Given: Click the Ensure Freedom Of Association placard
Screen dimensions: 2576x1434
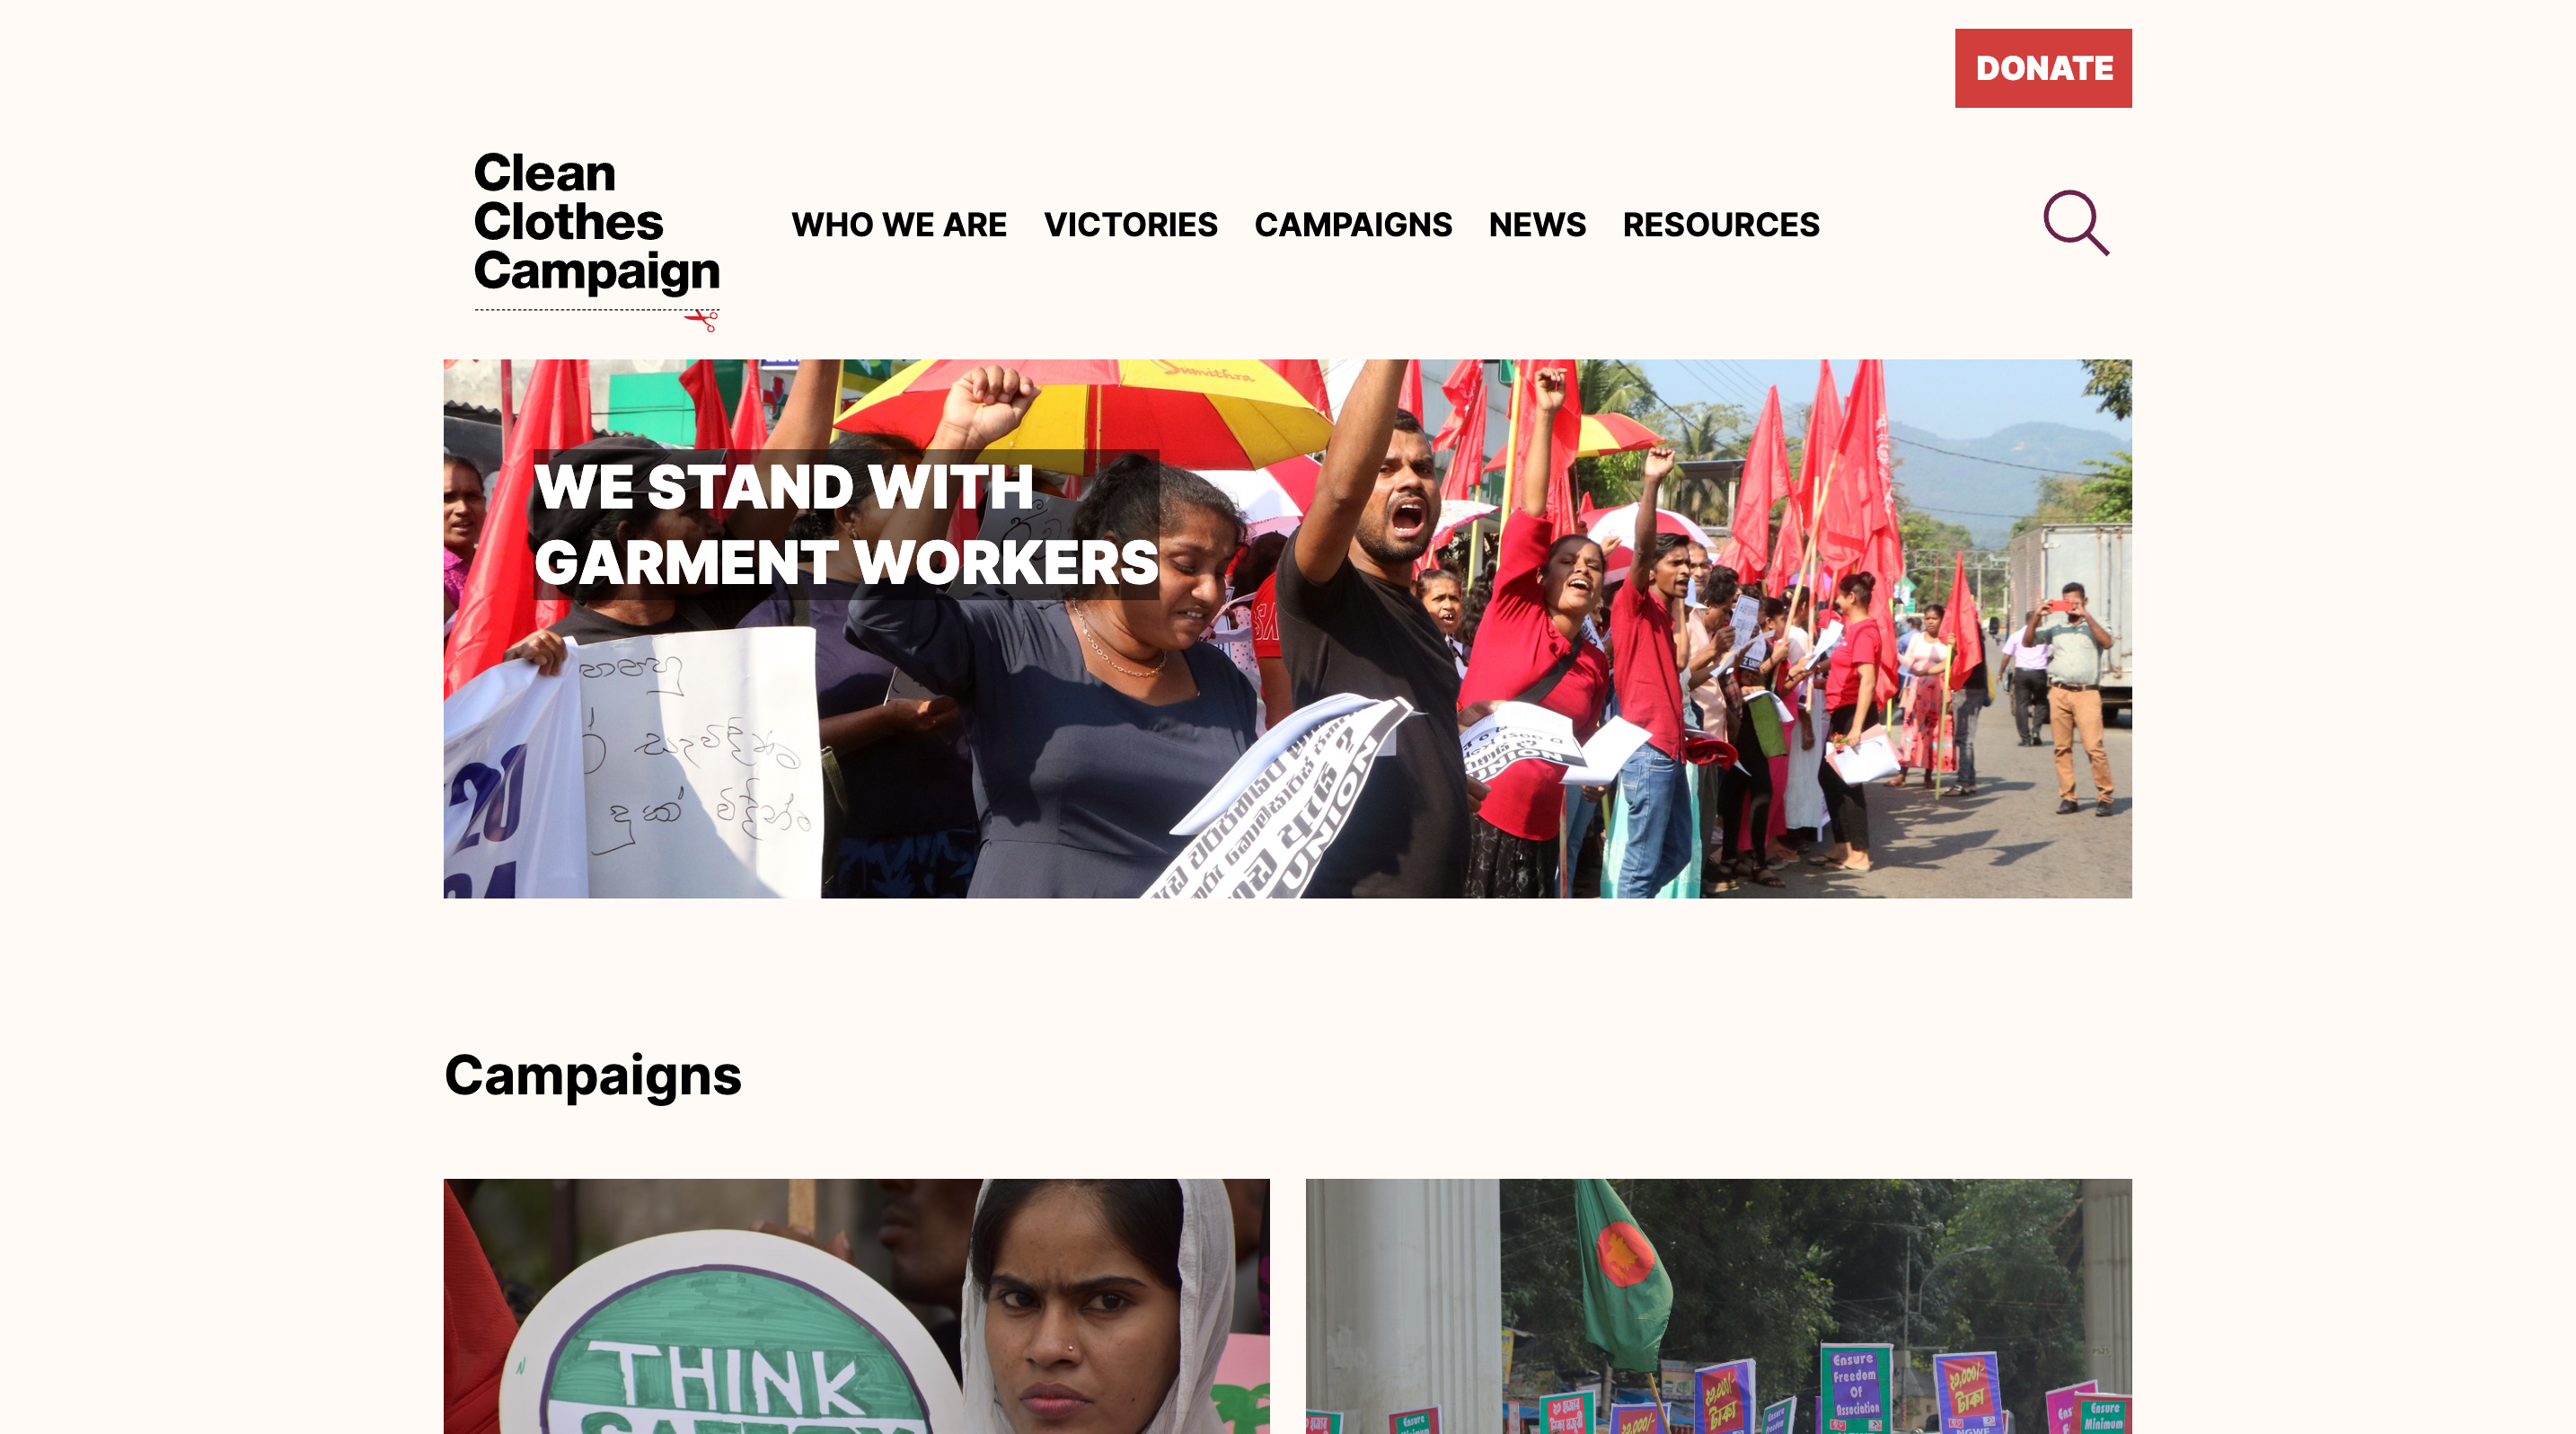Looking at the screenshot, I should pos(1856,1389).
